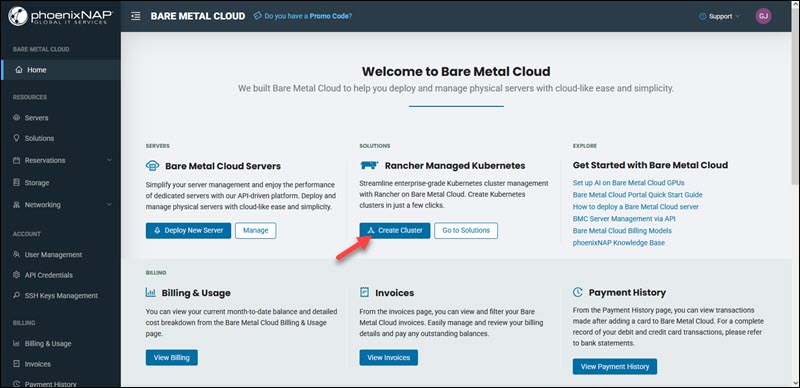Click the Support info icon
The height and width of the screenshot is (388, 800).
tap(703, 16)
